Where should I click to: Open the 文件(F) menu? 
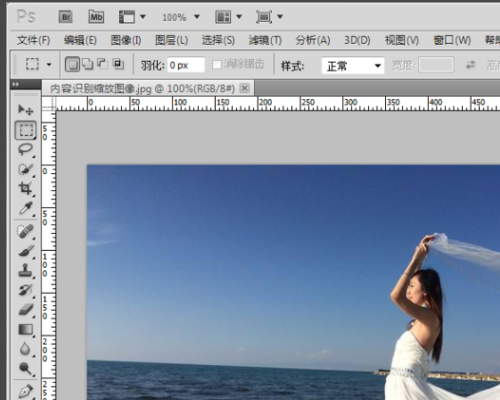[33, 40]
